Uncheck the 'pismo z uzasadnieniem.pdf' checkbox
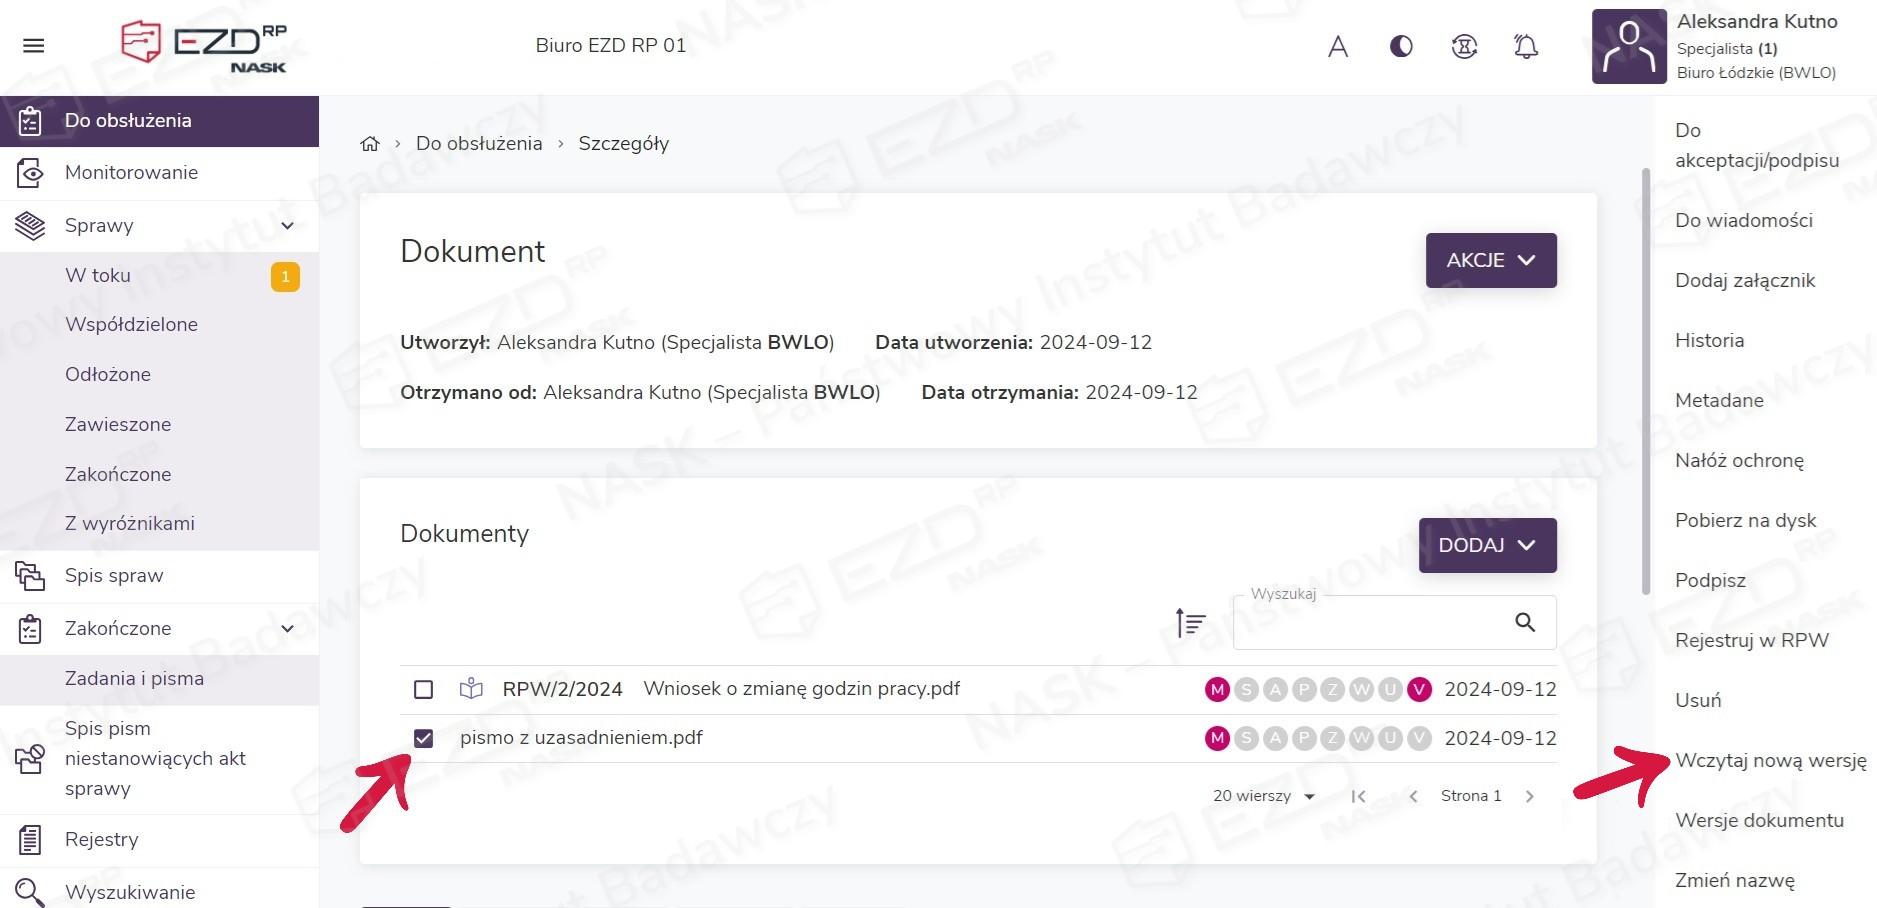Screen dimensions: 1877x908 (423, 739)
